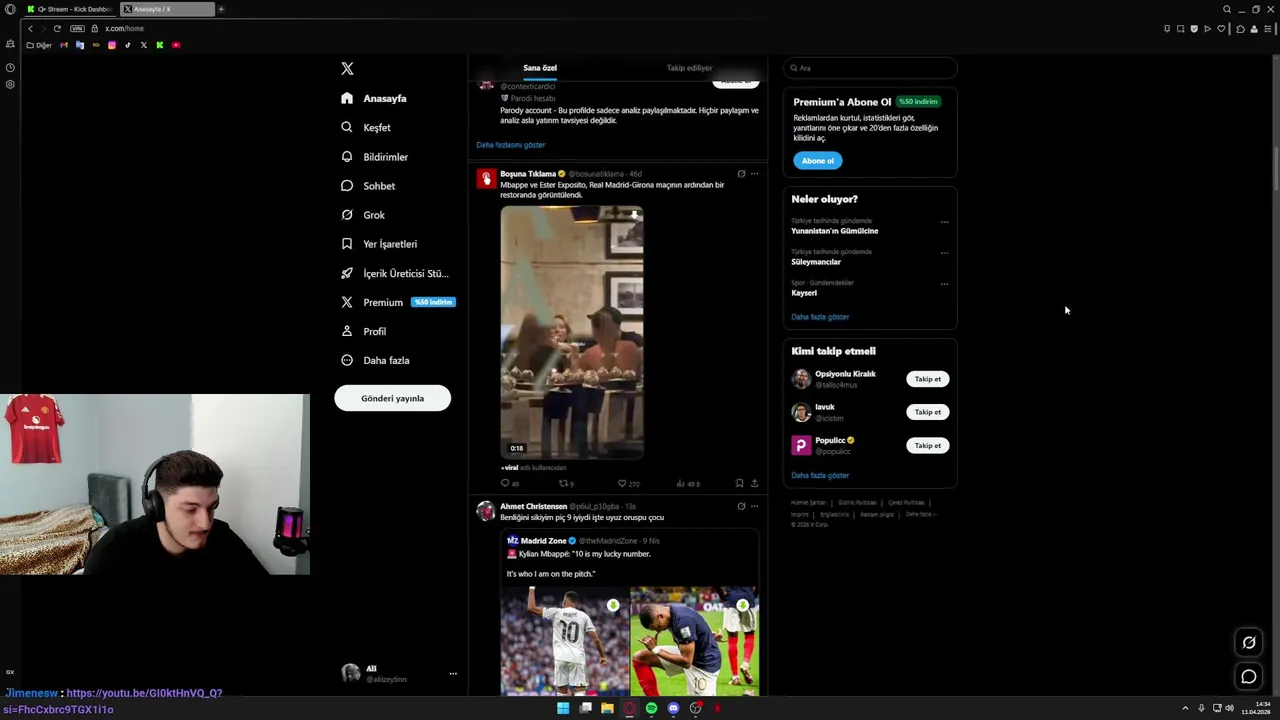Open Anasayfa home in the sidebar
1280x720 pixels.
(x=373, y=98)
